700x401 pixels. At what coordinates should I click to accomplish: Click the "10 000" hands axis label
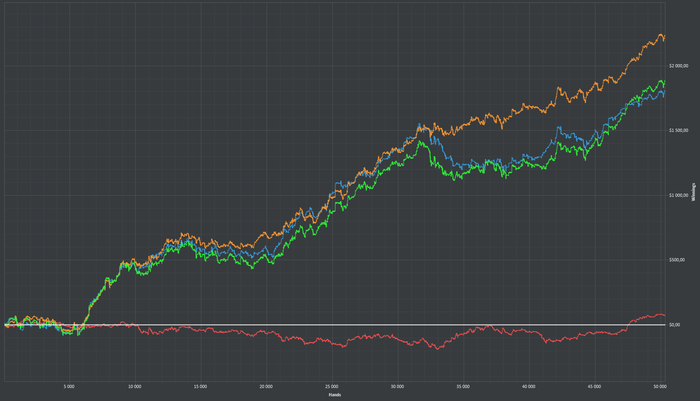[134, 387]
